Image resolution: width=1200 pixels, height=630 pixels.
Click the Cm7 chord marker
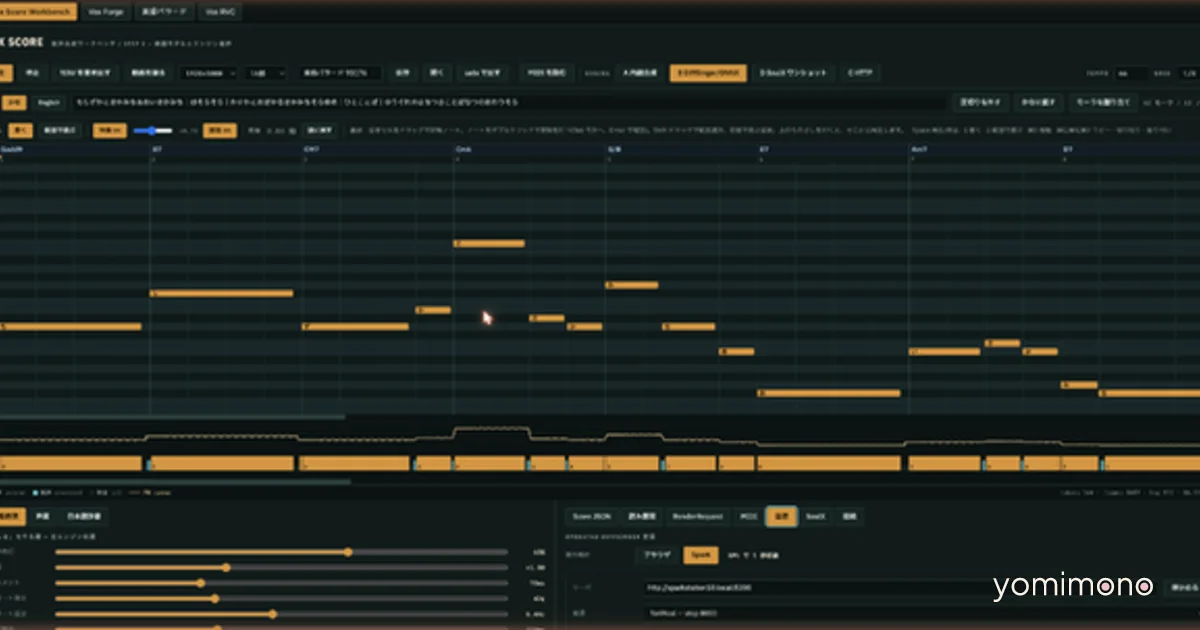[311, 148]
